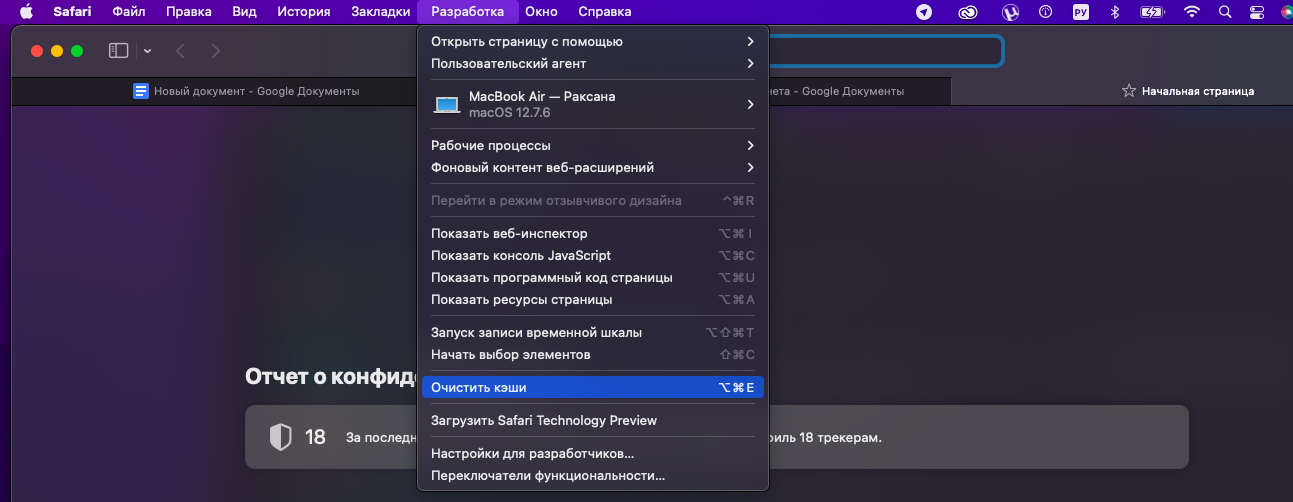1293x502 pixels.
Task: Click the Telegram menu bar icon
Action: click(x=924, y=12)
